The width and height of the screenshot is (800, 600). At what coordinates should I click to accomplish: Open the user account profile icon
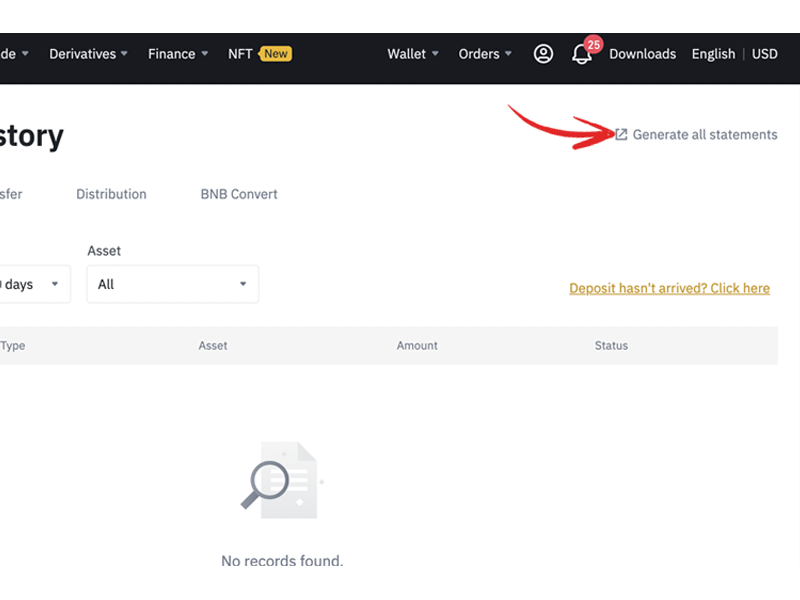[543, 54]
